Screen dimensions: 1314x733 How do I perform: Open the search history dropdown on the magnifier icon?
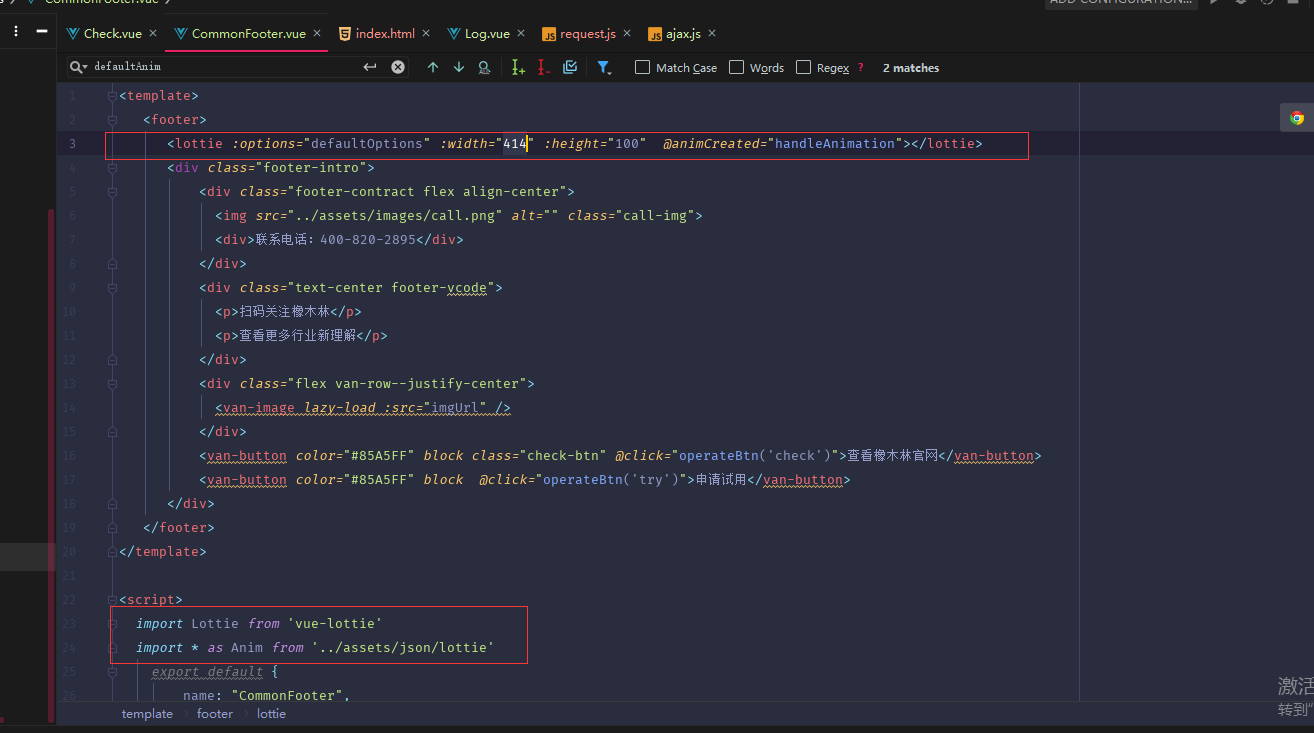pos(79,67)
